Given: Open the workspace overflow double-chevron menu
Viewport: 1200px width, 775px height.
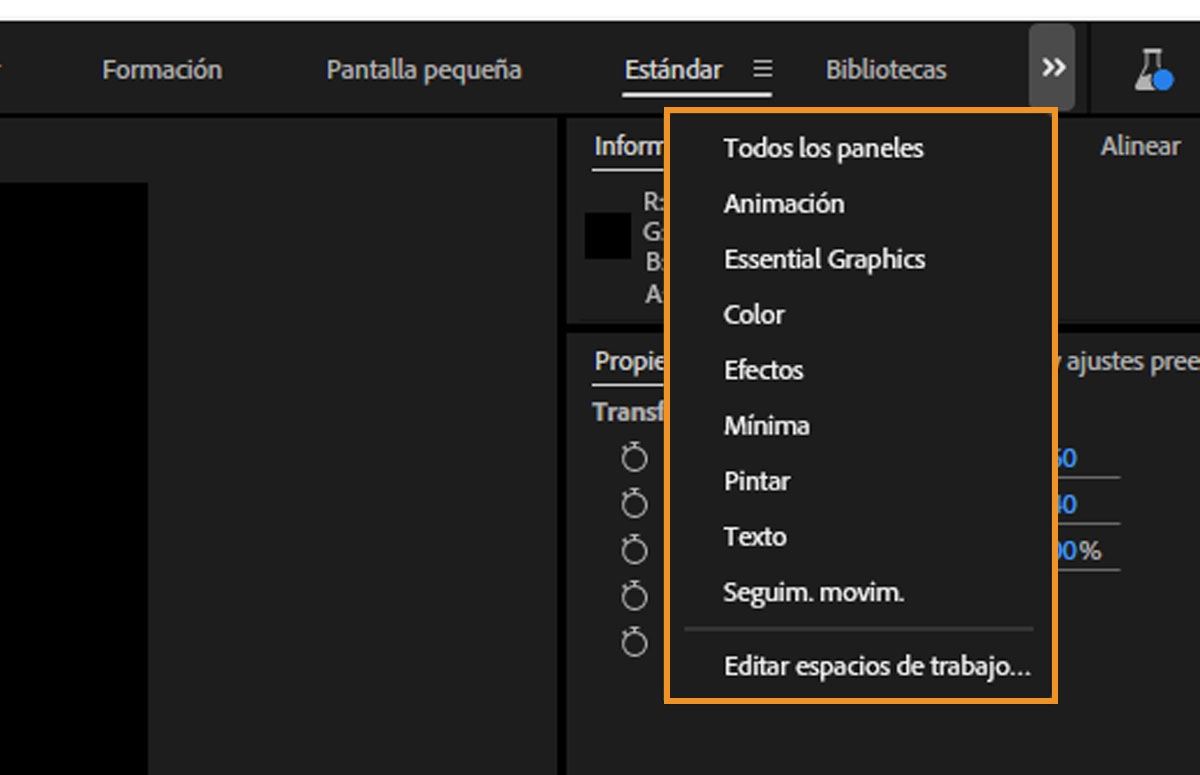Looking at the screenshot, I should (x=1051, y=67).
